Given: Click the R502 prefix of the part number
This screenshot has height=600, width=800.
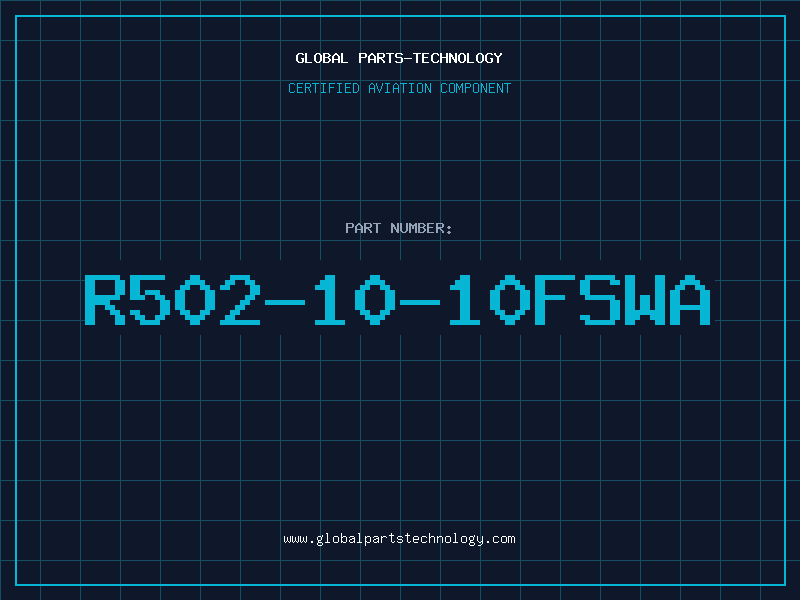Looking at the screenshot, I should [x=173, y=299].
